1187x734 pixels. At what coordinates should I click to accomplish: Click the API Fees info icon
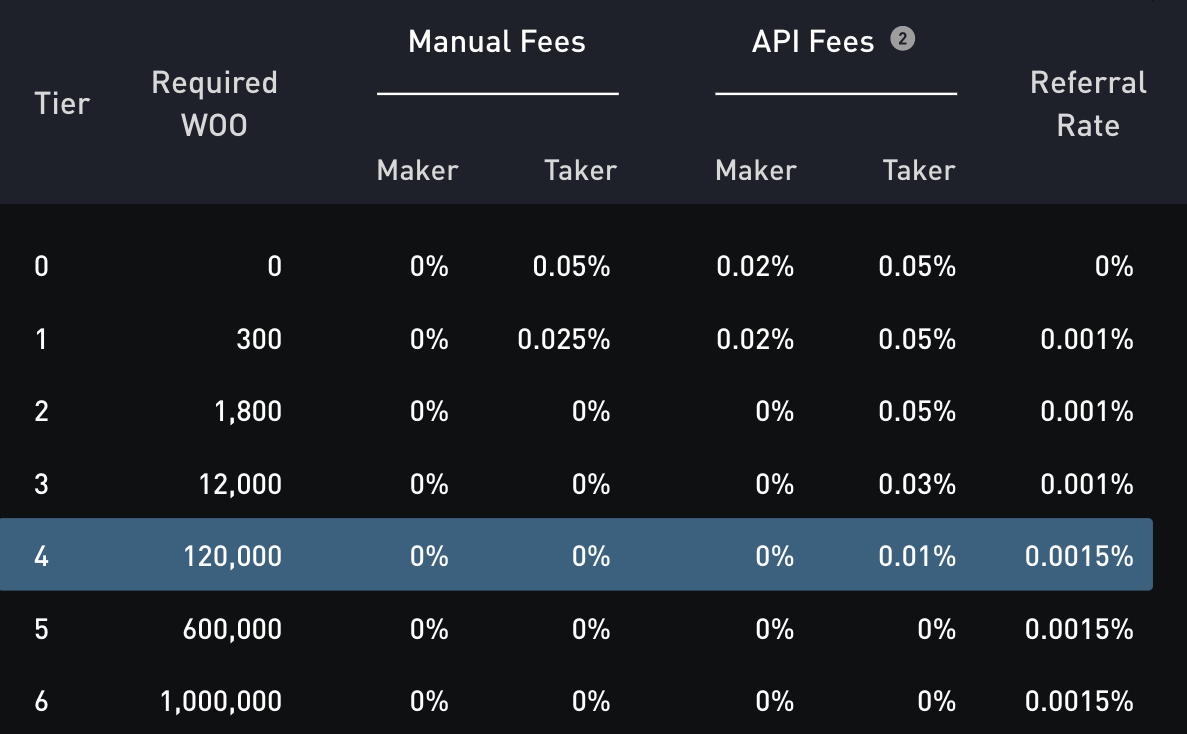(x=902, y=40)
